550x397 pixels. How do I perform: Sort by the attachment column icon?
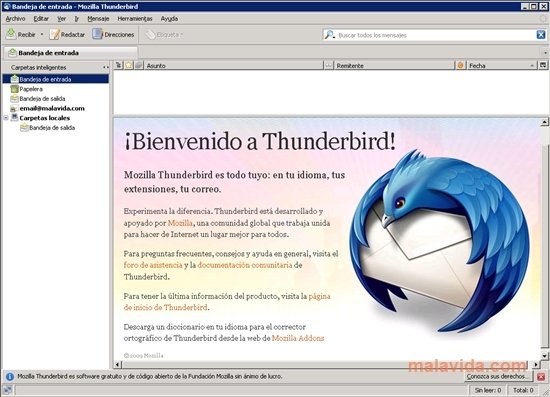139,65
